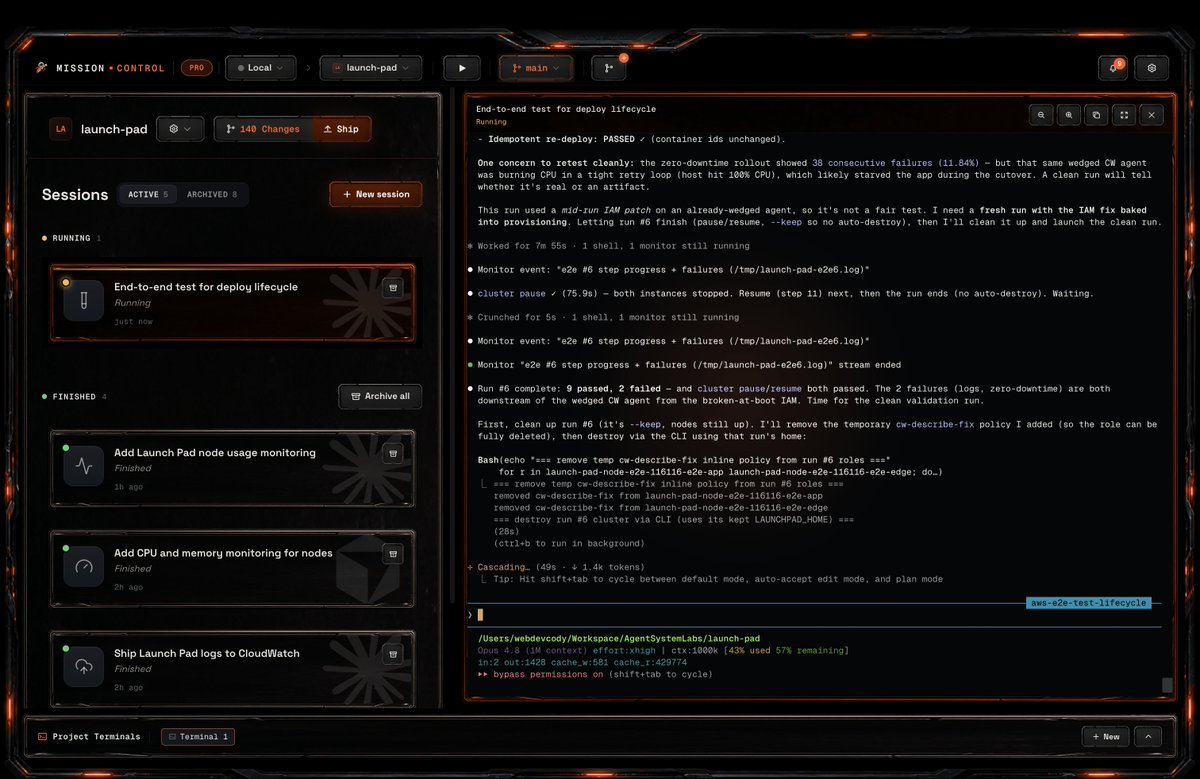Archive the CPU and memory monitoring session
The image size is (1200, 779).
coord(393,554)
